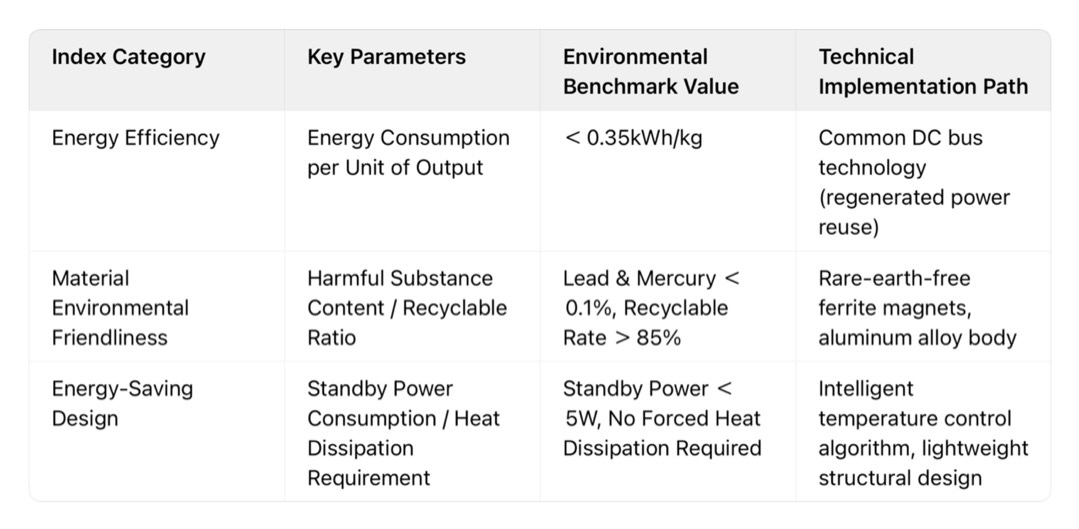
Task: Click the text 'regenerated power reuse'
Action: click(x=915, y=212)
